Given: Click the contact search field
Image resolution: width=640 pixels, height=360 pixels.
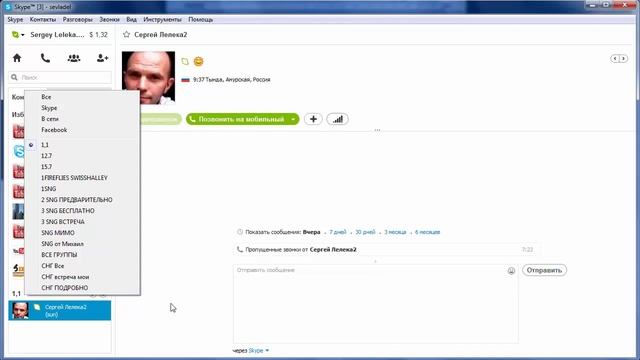Looking at the screenshot, I should 60,77.
